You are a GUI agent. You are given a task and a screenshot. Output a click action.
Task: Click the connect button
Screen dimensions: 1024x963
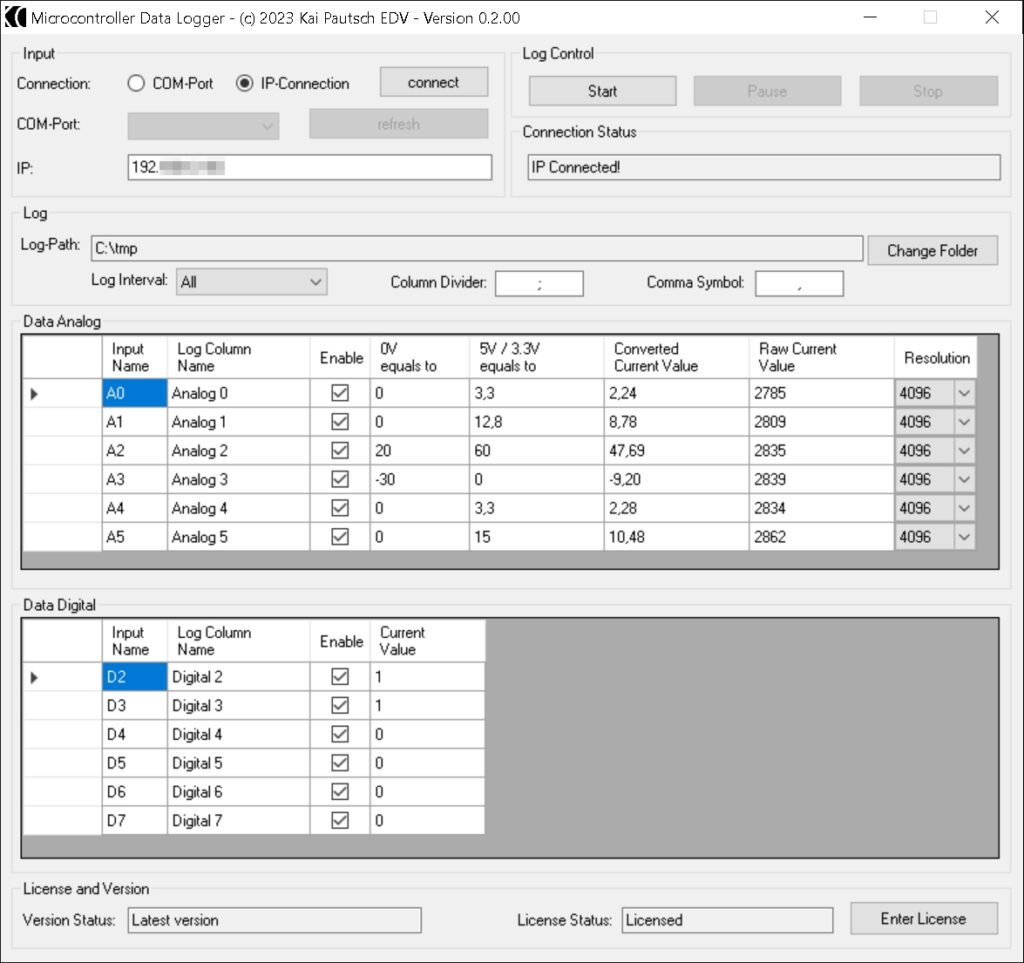[x=434, y=82]
